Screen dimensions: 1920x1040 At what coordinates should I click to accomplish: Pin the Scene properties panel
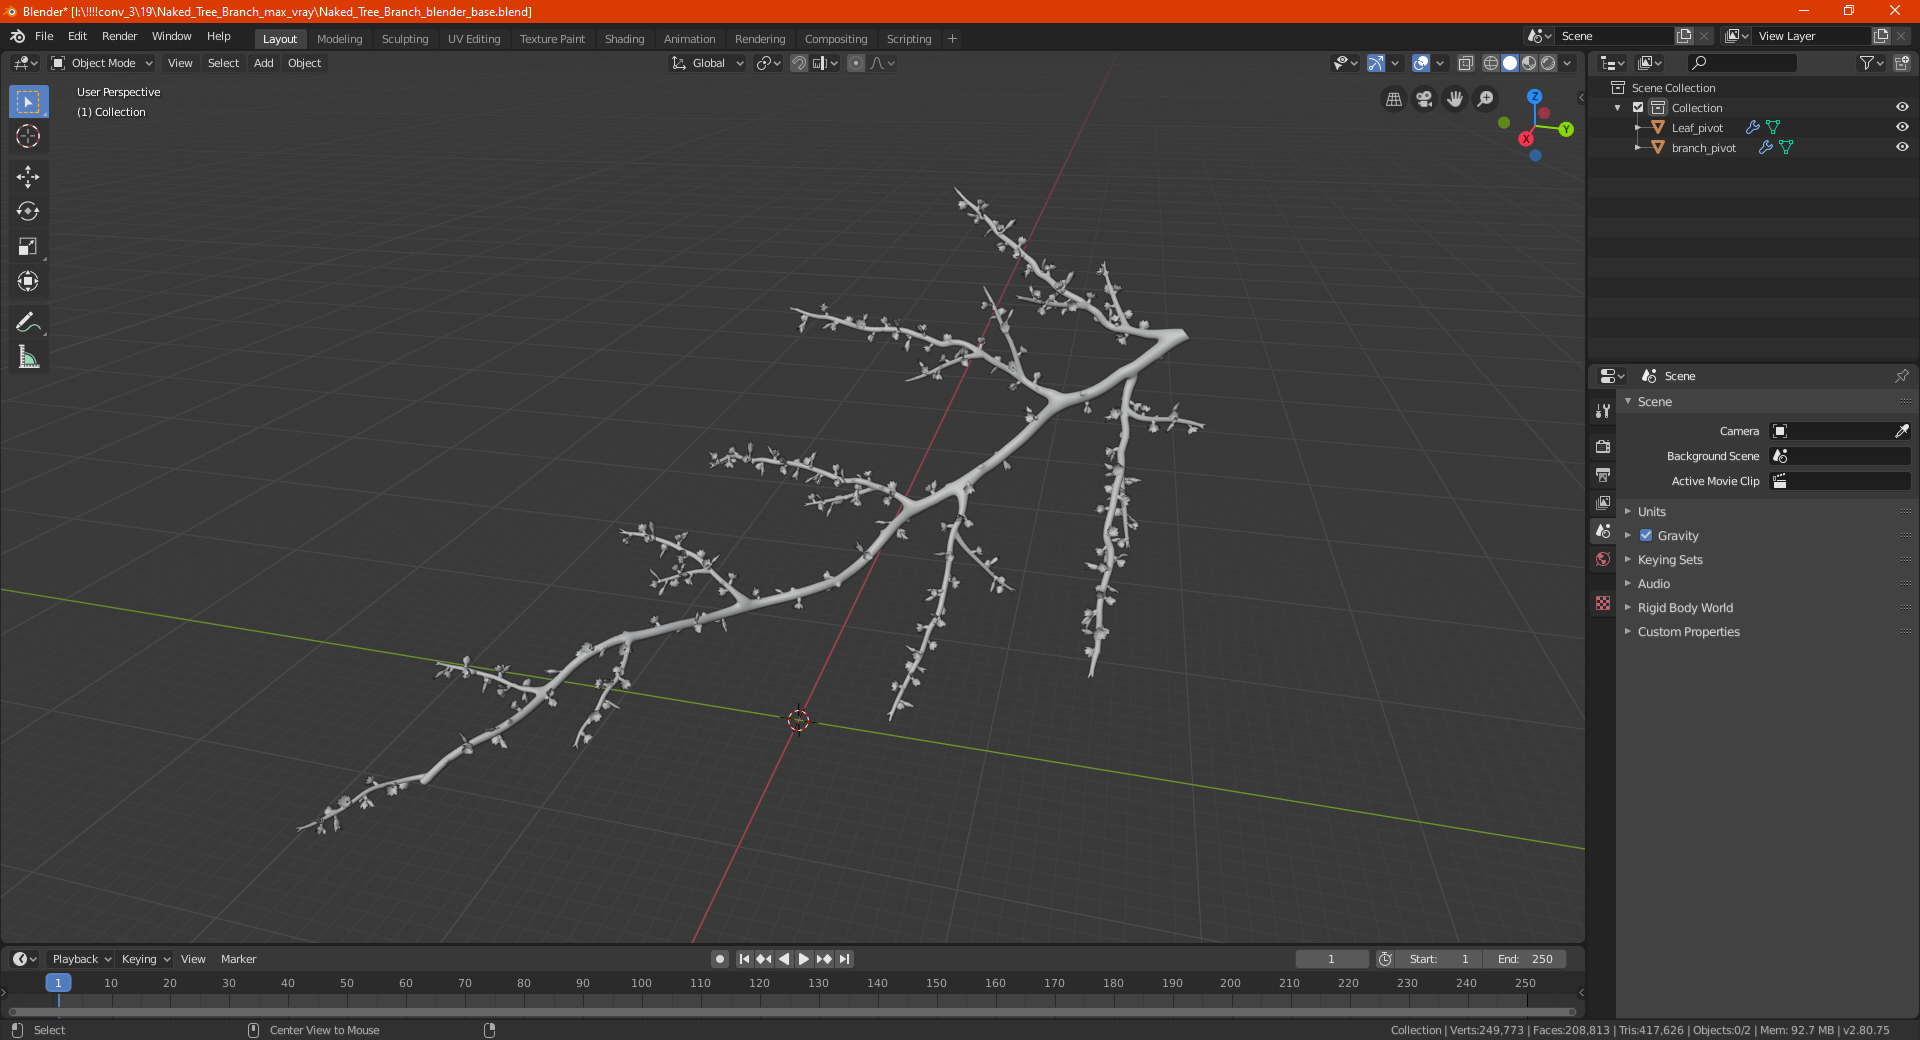pos(1901,376)
